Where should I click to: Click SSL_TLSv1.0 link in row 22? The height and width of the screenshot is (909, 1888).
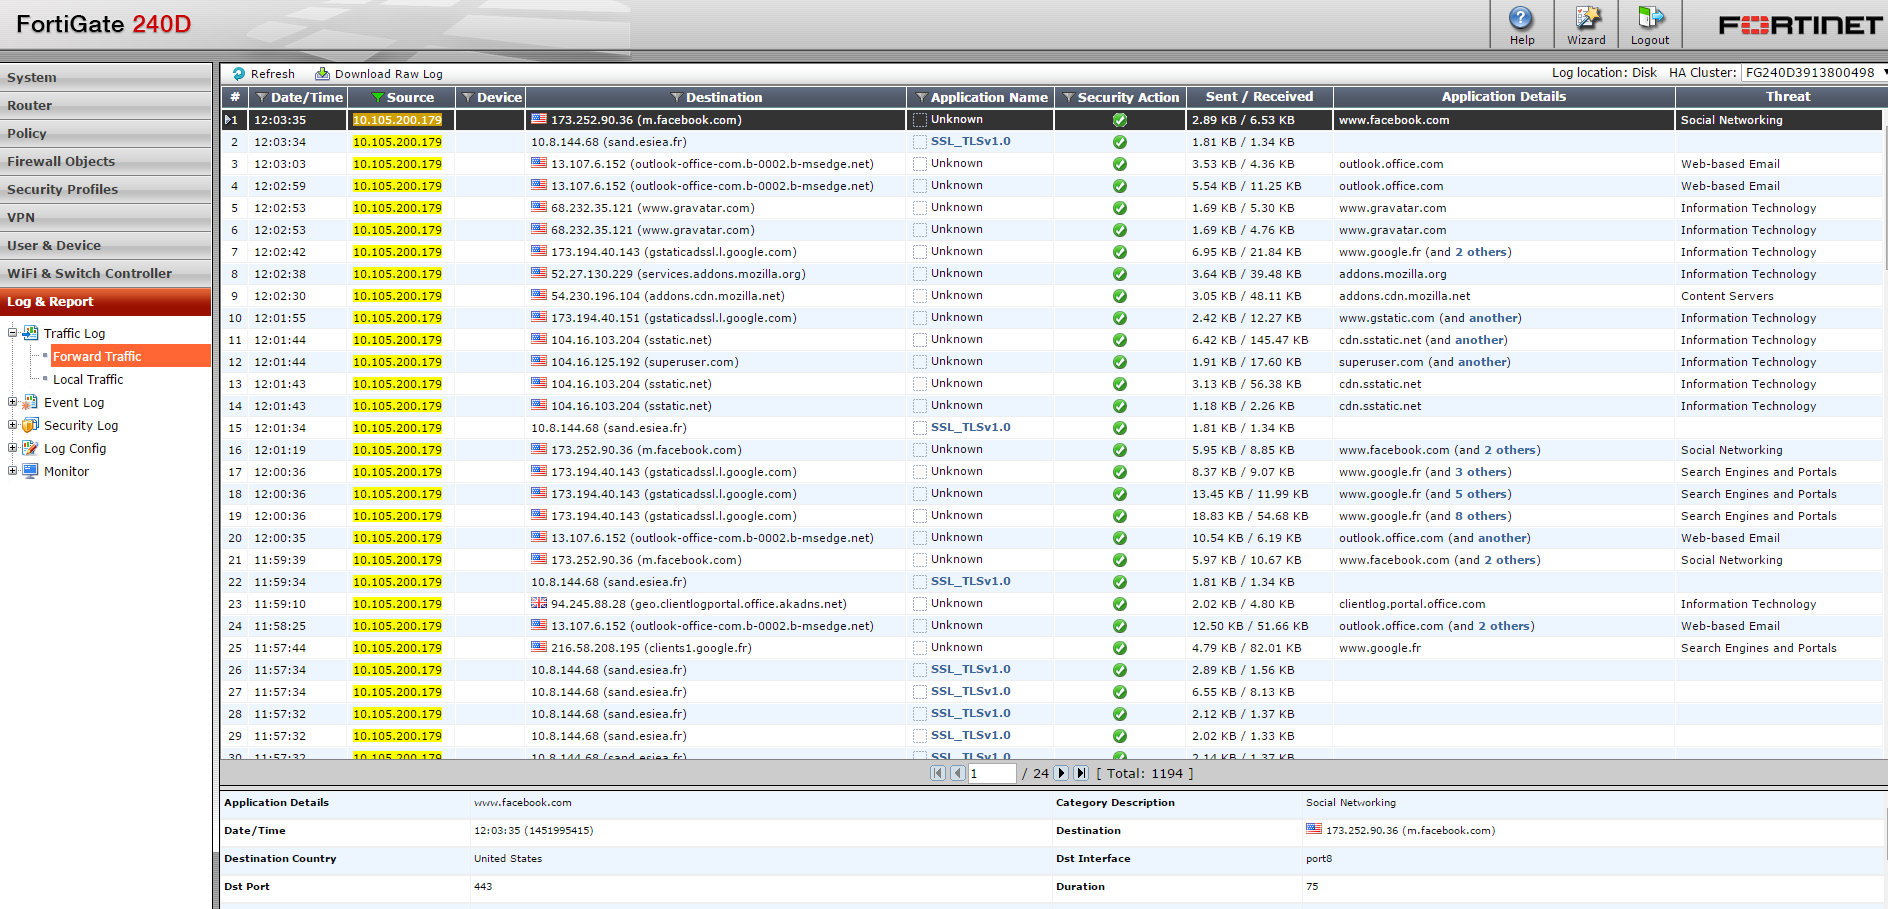pos(970,581)
